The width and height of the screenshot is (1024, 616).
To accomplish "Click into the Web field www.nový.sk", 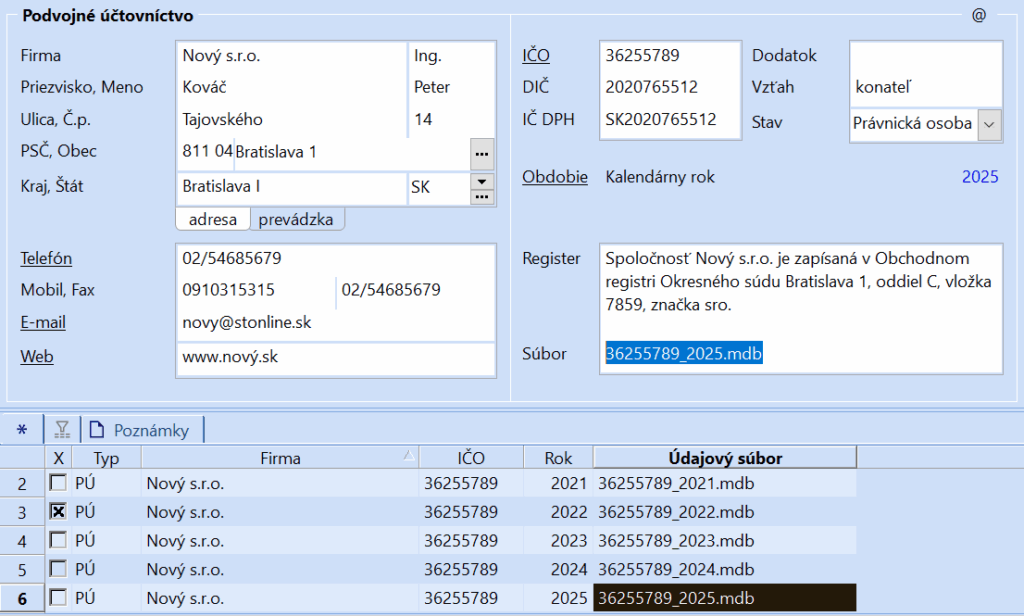I will coord(335,357).
